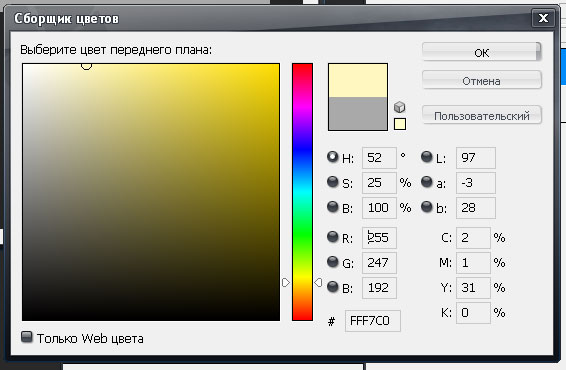566x370 pixels.
Task: Select the Lab a radio button
Action: (427, 182)
